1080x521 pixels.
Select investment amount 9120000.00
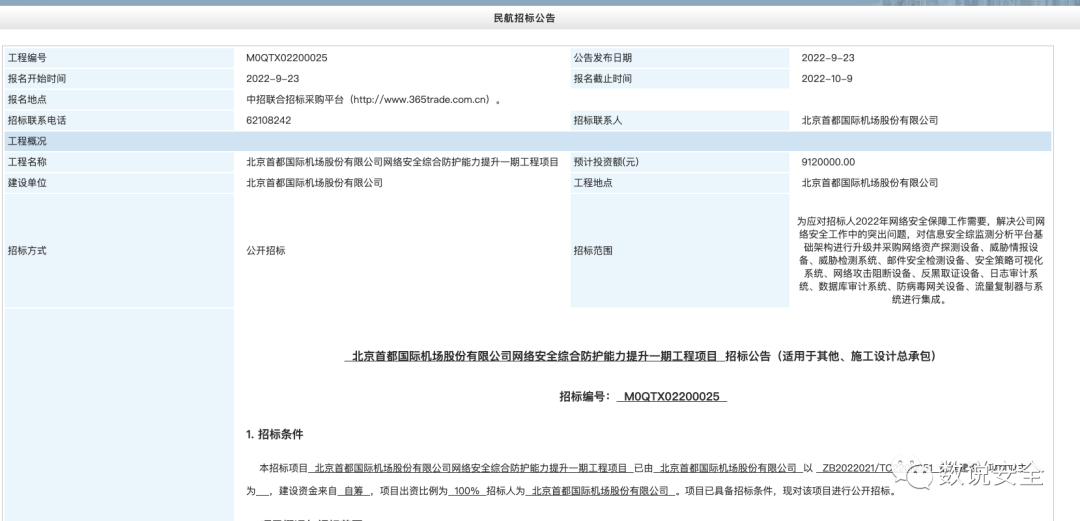click(x=828, y=162)
